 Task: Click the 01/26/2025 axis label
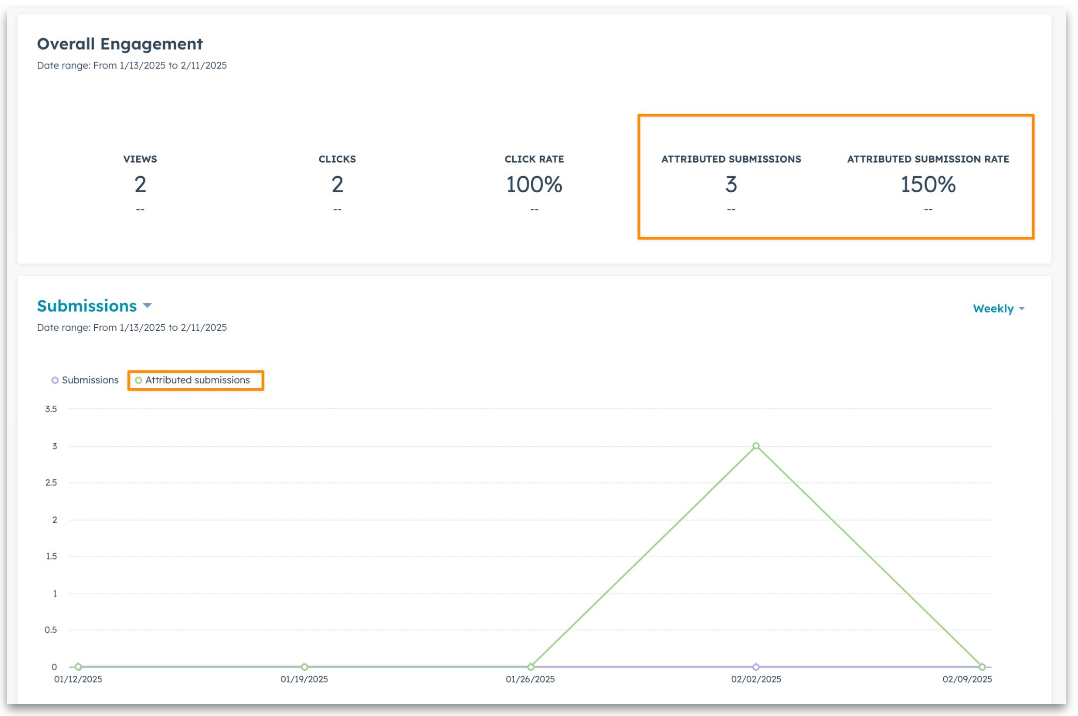529,678
